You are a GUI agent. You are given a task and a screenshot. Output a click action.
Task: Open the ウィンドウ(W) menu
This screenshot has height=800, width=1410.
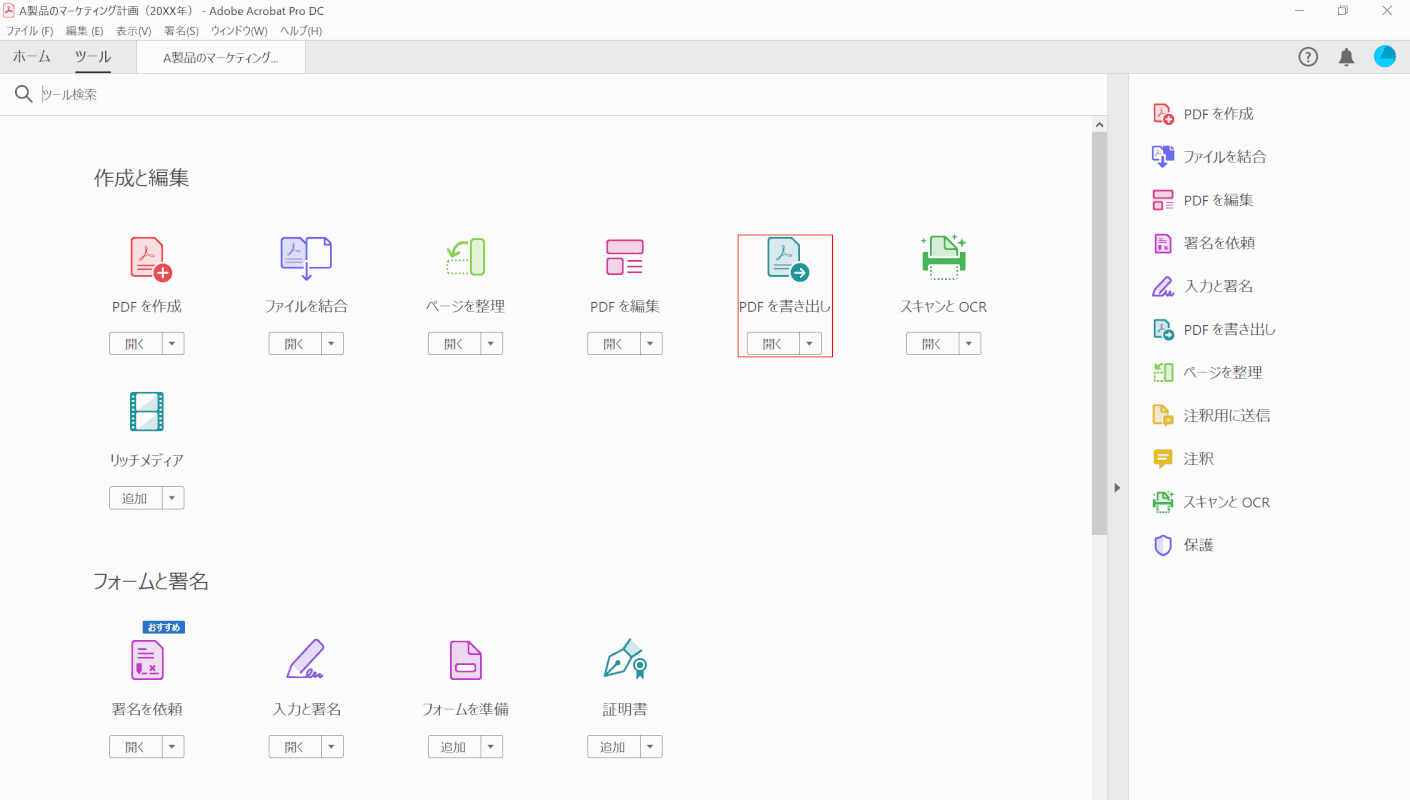point(239,31)
